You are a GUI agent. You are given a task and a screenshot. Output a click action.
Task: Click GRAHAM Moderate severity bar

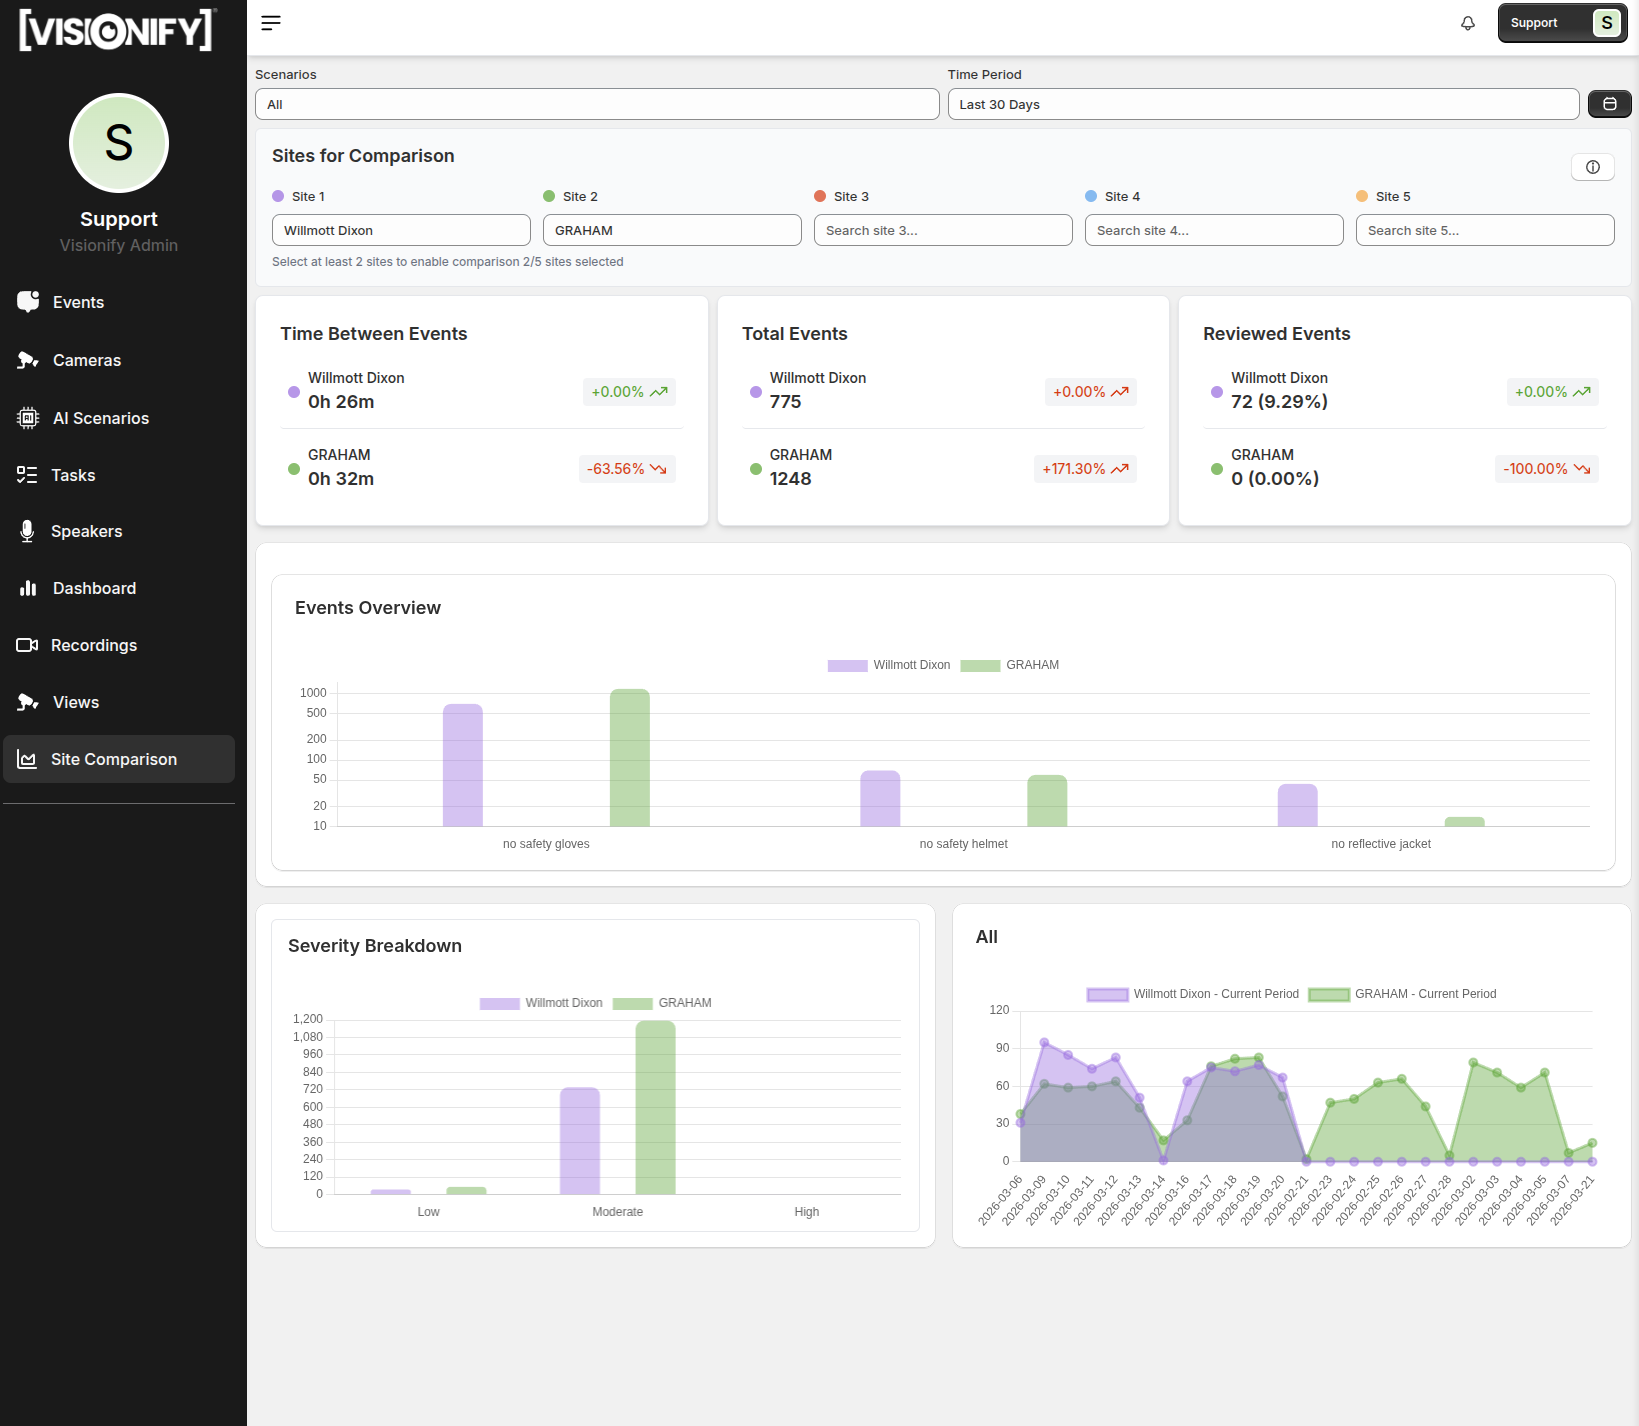656,1108
